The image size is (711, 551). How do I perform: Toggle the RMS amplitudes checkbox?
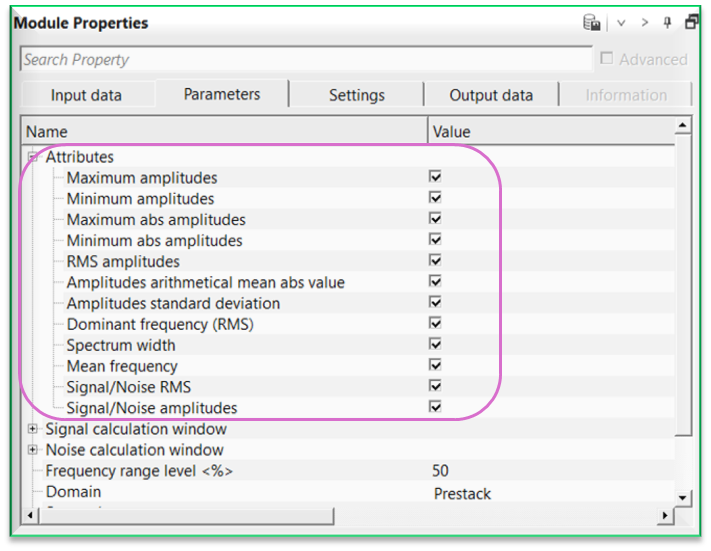pyautogui.click(x=435, y=261)
